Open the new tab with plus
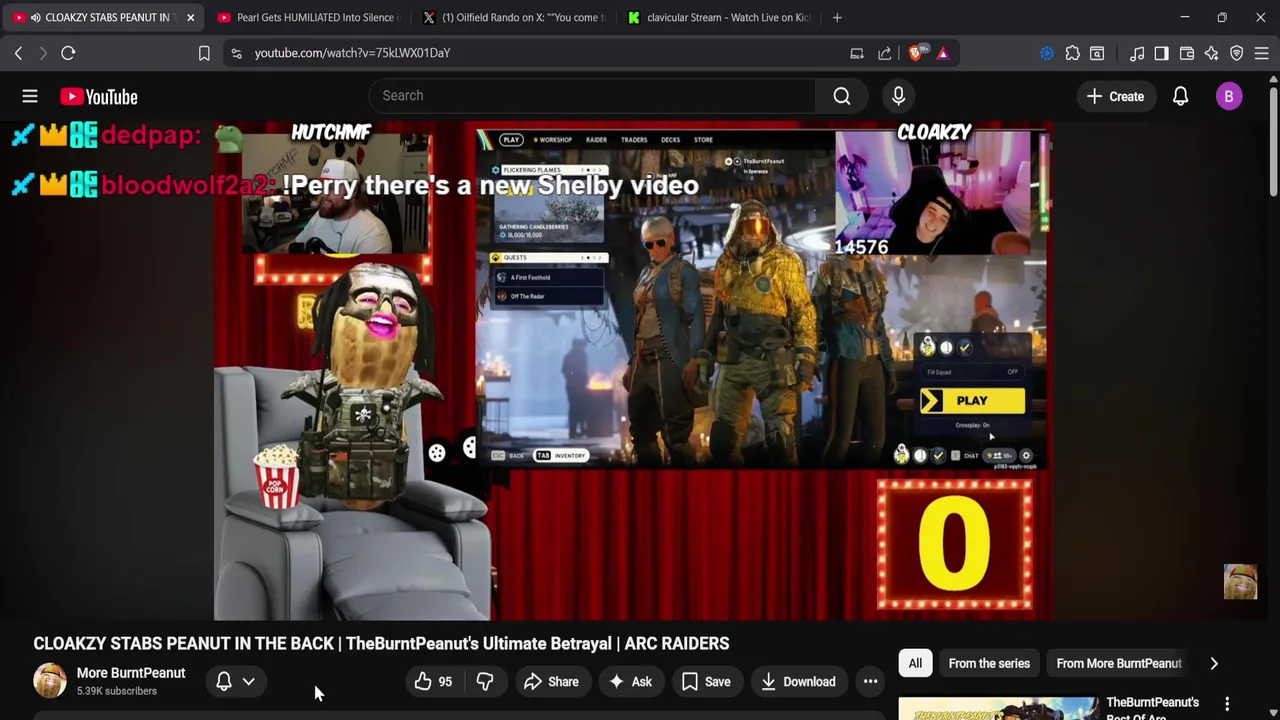This screenshot has width=1280, height=720. pos(837,17)
